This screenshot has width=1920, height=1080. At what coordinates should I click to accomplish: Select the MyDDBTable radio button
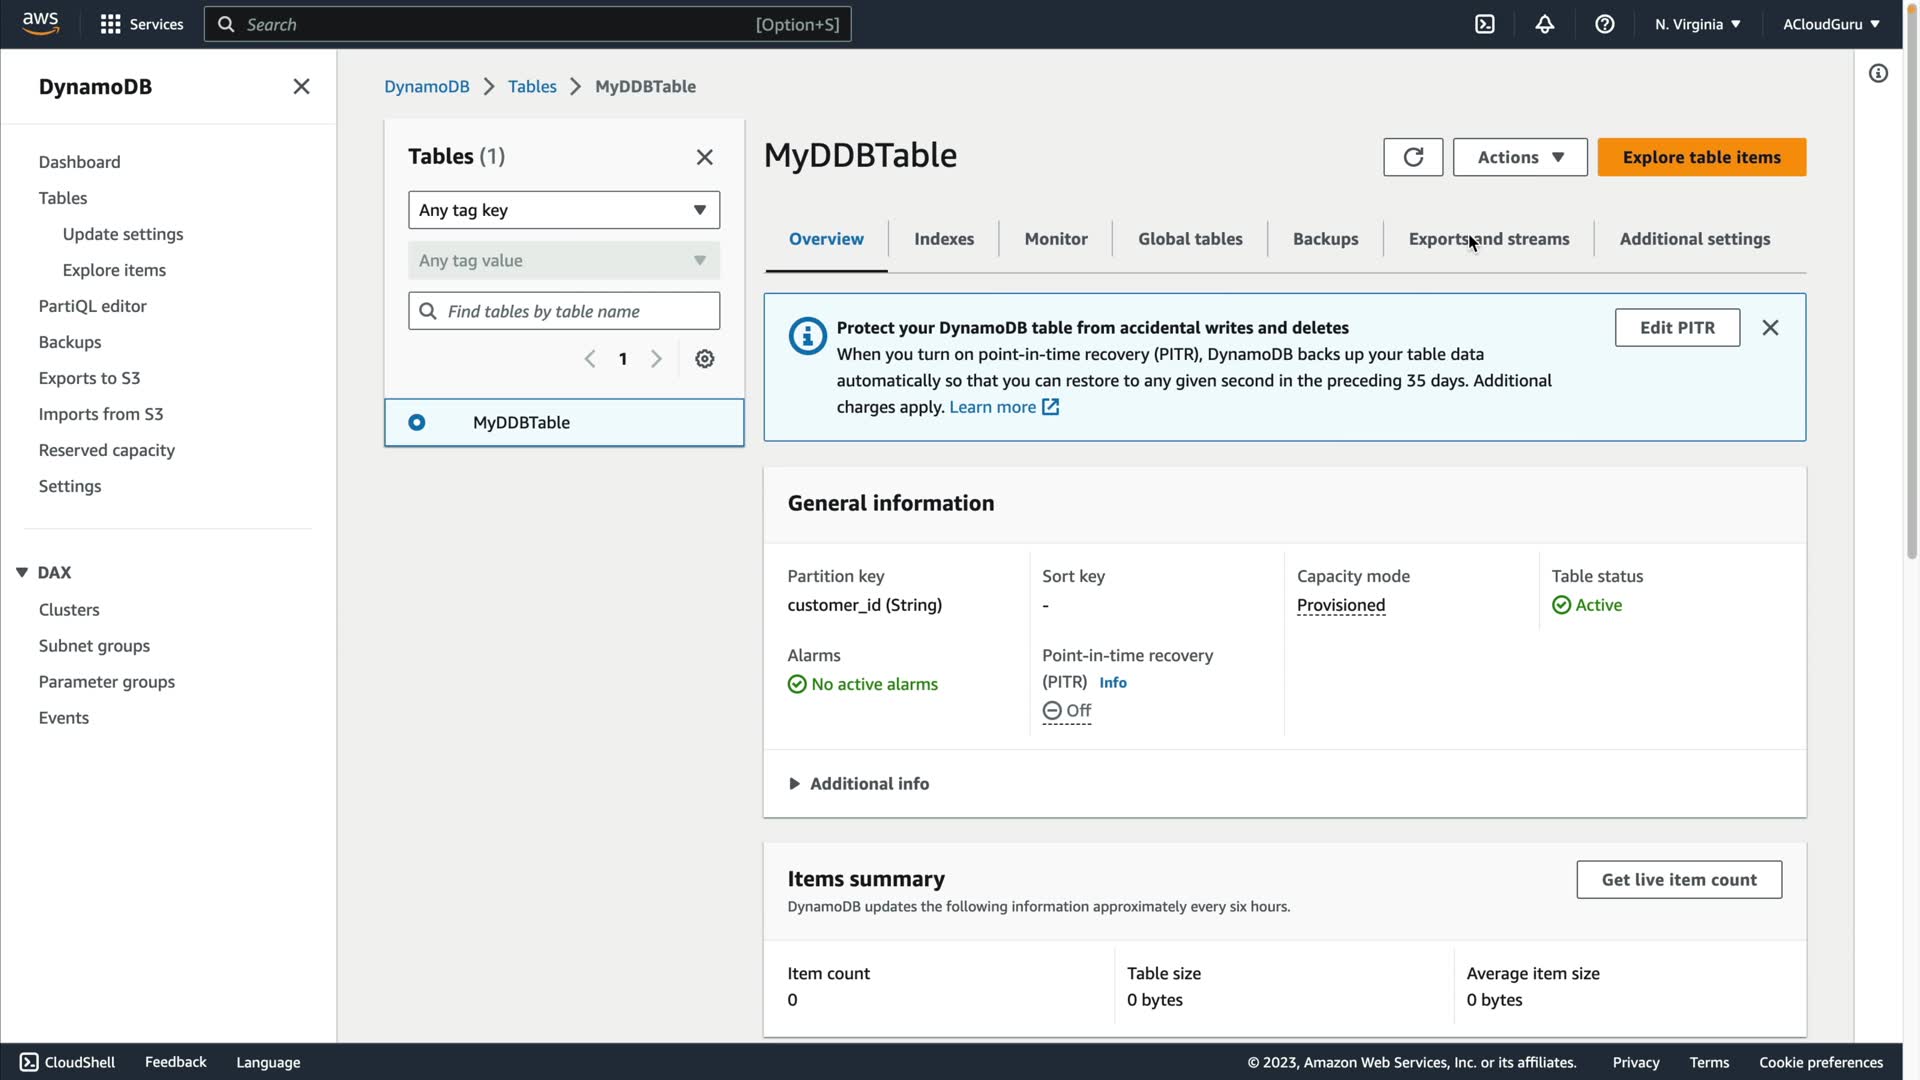coord(417,422)
